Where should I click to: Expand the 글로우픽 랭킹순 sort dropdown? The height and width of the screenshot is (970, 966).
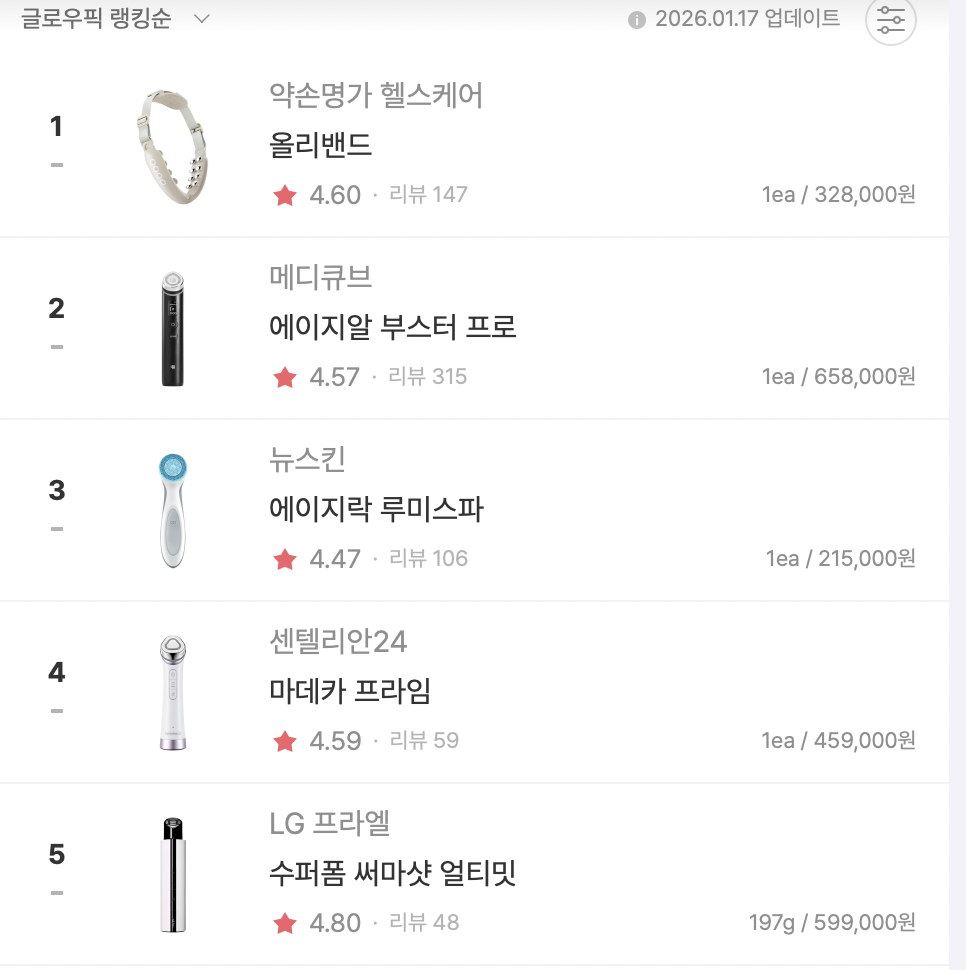[x=201, y=19]
